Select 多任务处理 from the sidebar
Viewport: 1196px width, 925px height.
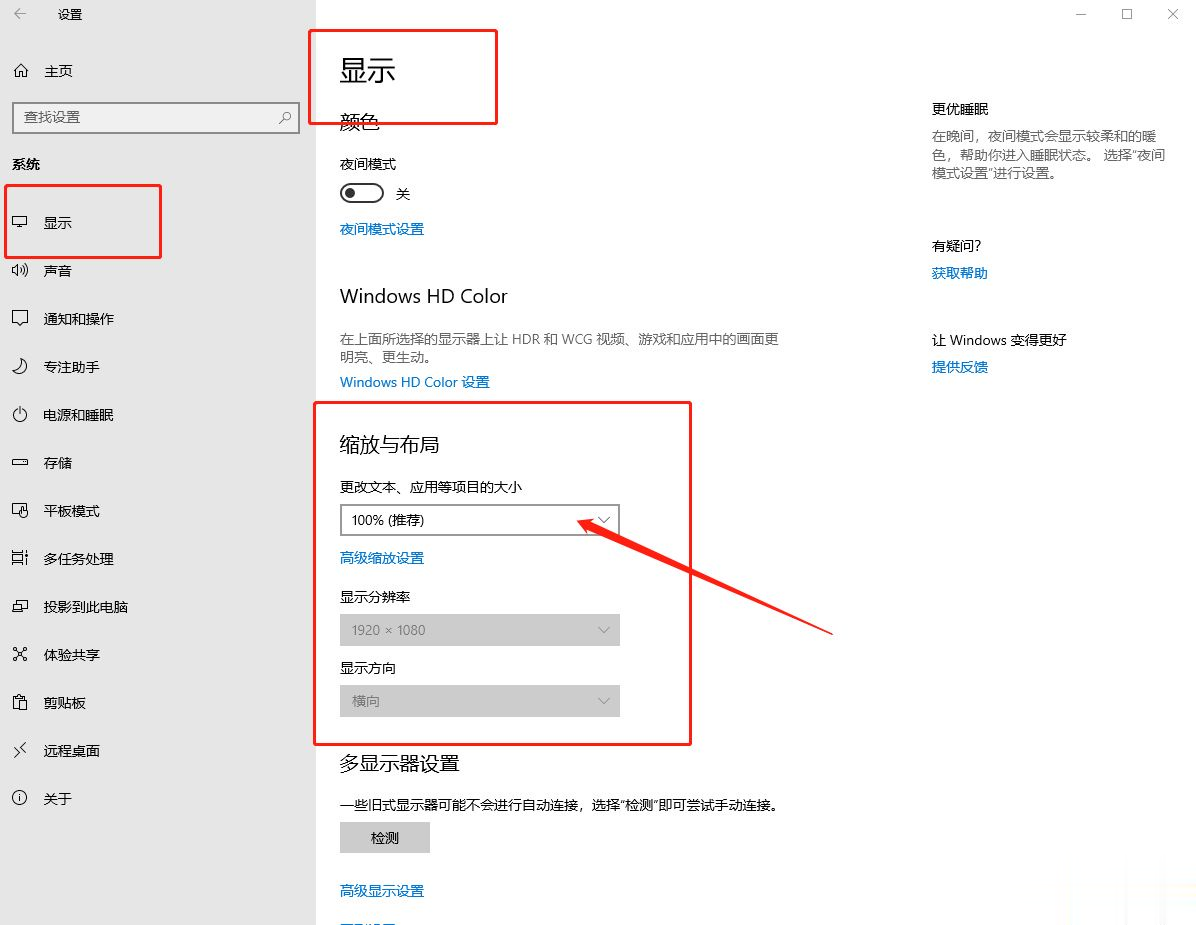(x=78, y=559)
